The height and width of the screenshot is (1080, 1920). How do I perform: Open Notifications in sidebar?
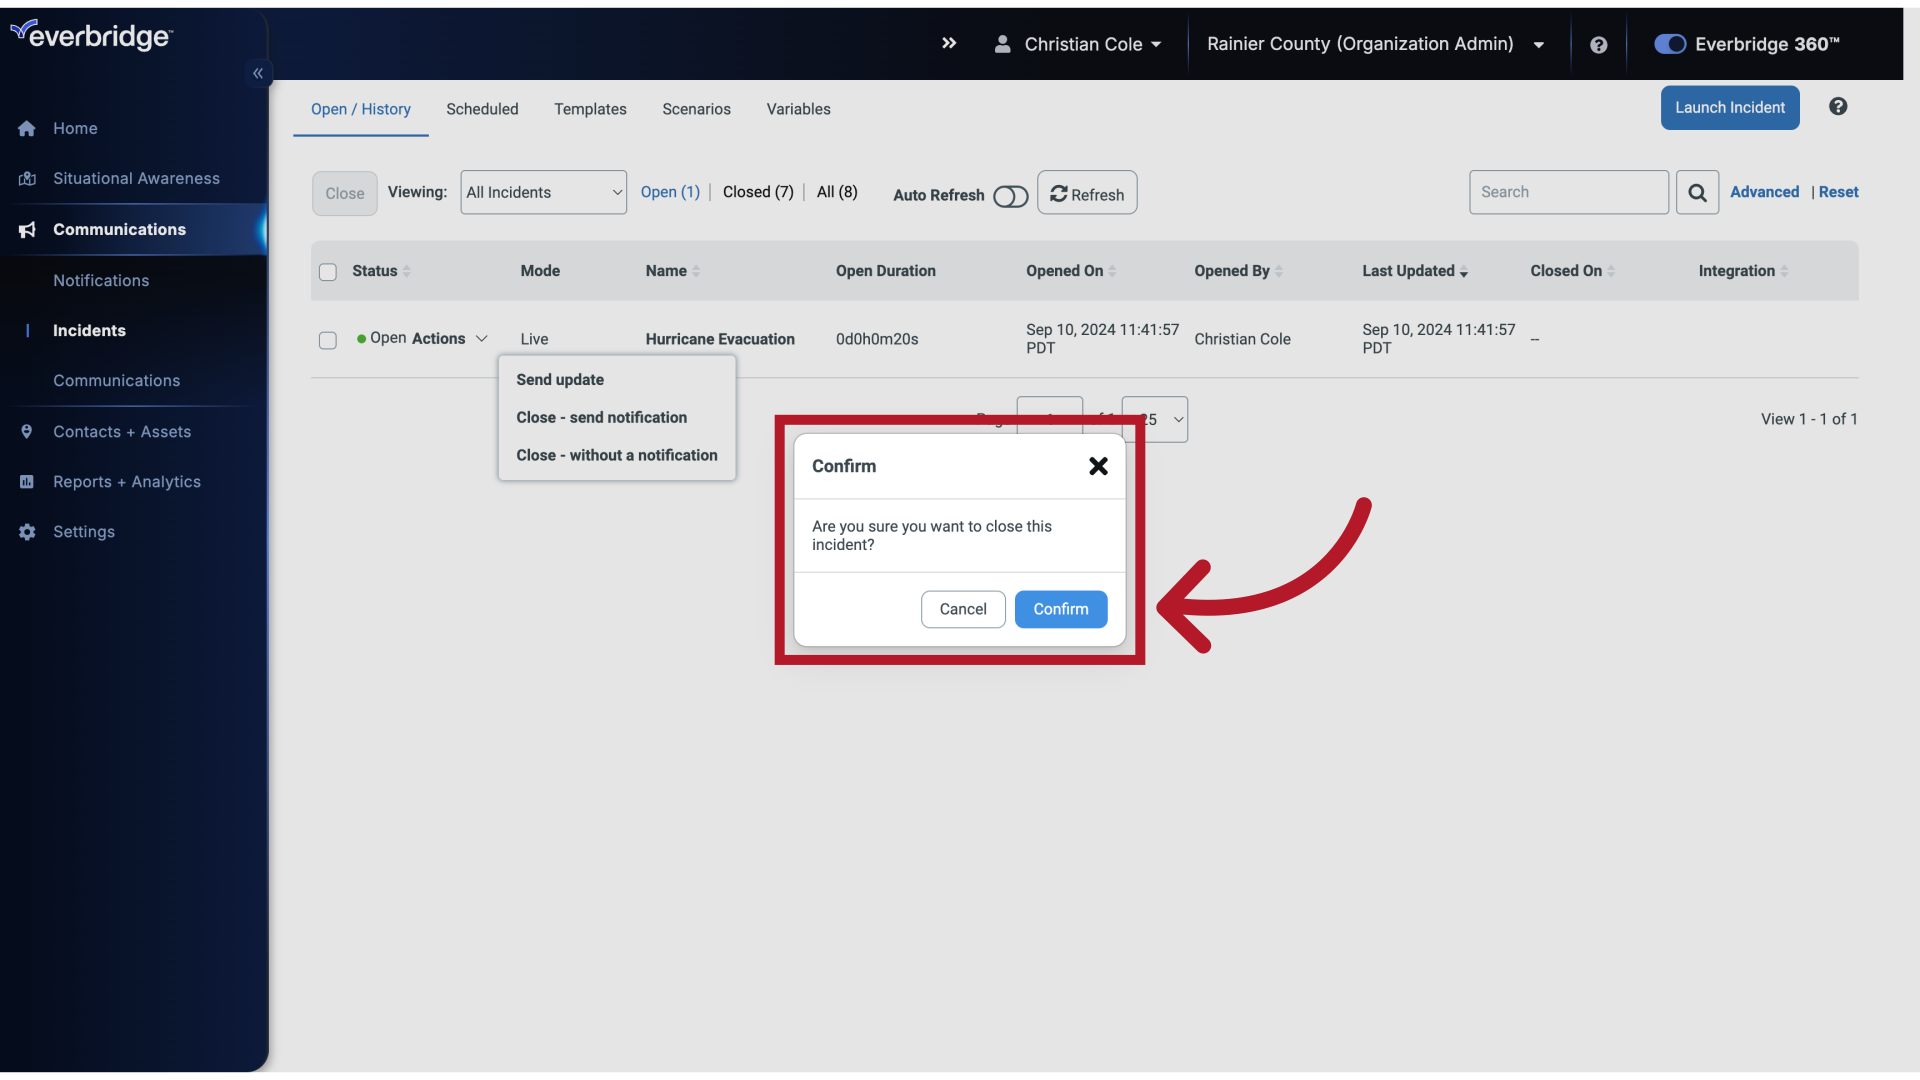[101, 281]
